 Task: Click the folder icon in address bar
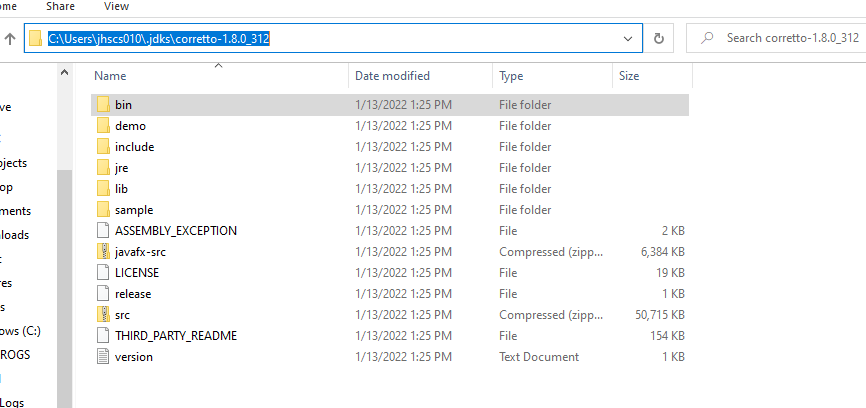[x=35, y=38]
